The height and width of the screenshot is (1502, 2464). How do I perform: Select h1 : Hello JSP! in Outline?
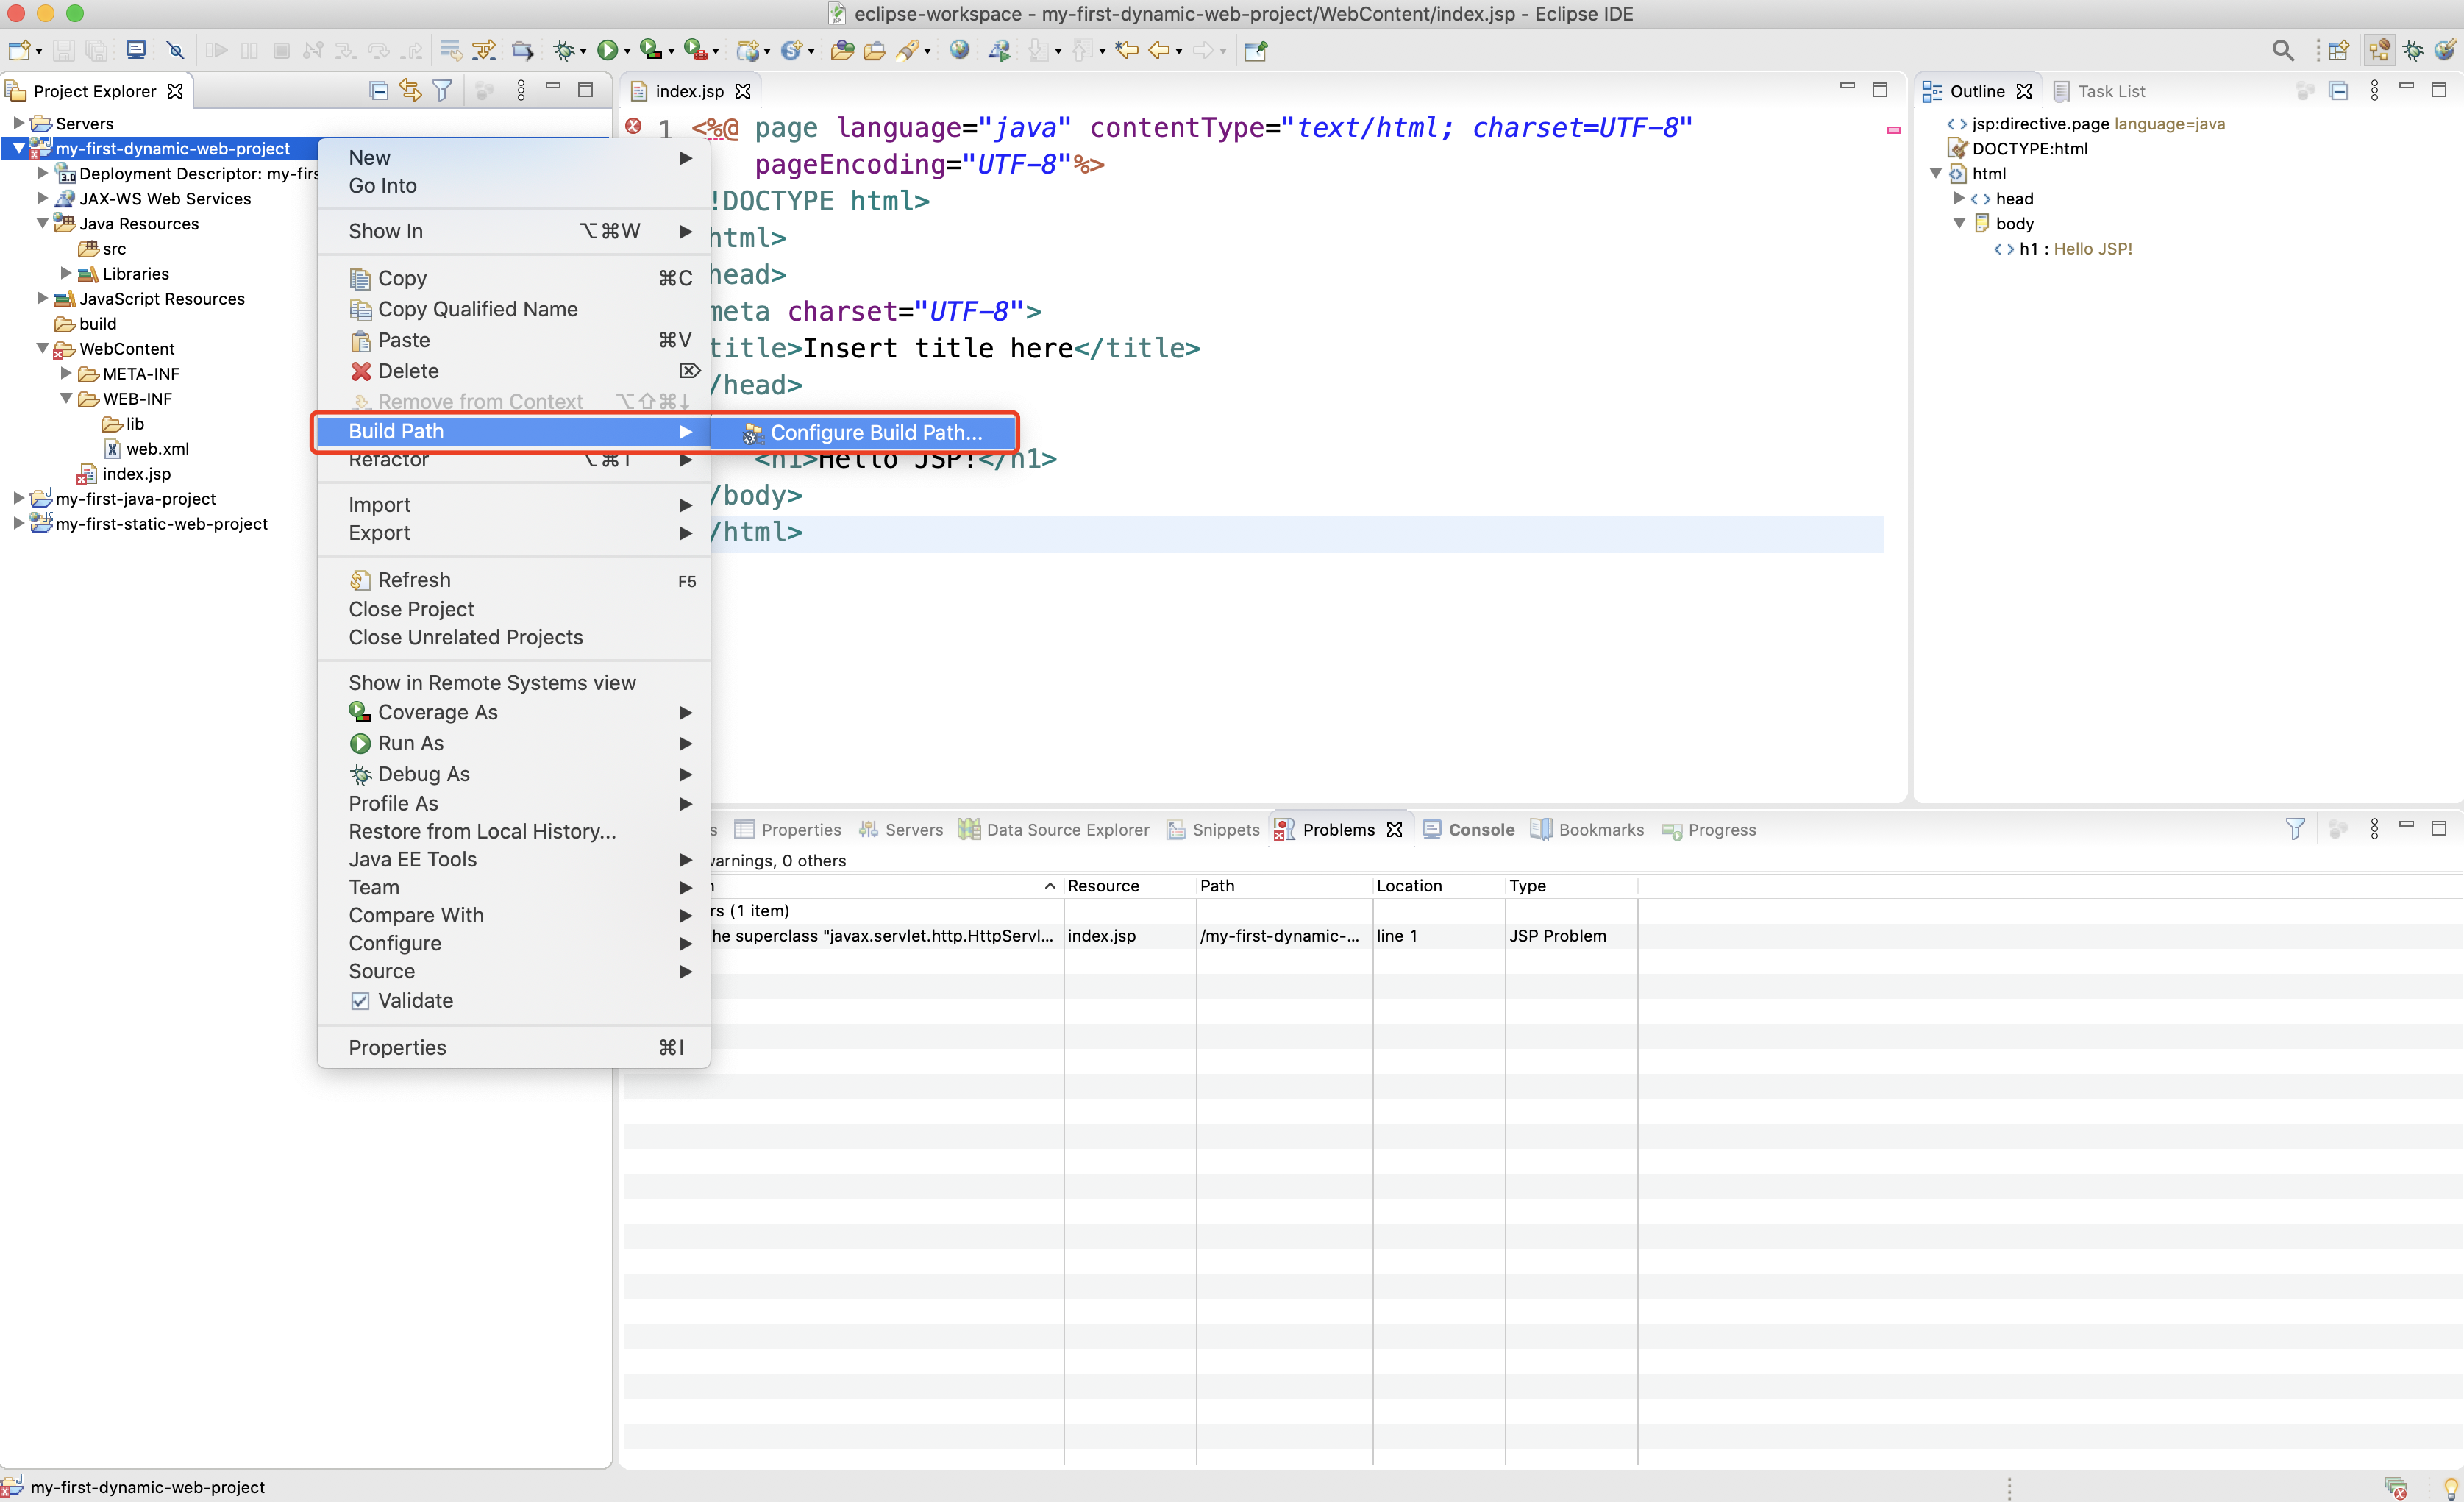click(x=2063, y=248)
